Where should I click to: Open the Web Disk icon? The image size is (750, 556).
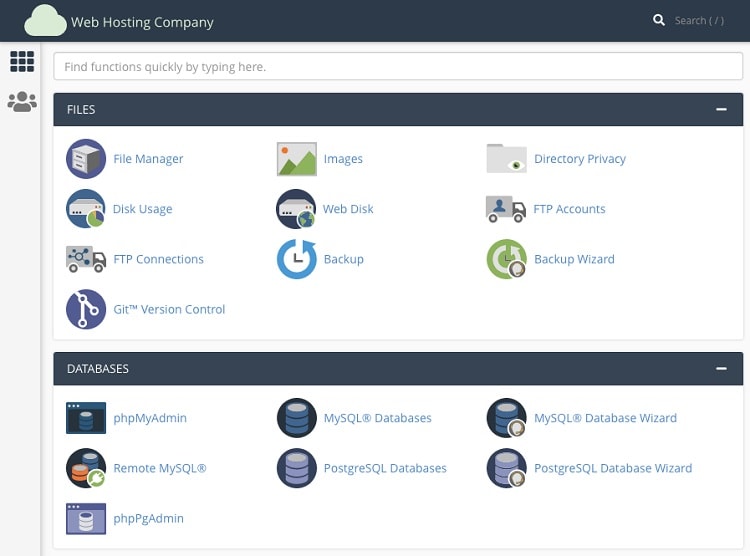coord(296,209)
